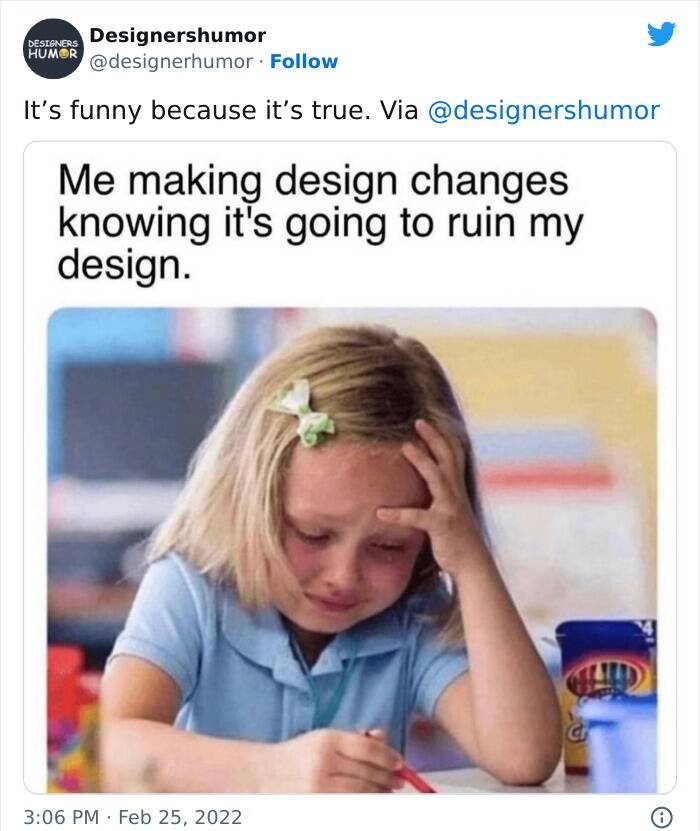Click the Designershumor display name
The width and height of the screenshot is (700, 831).
[177, 36]
